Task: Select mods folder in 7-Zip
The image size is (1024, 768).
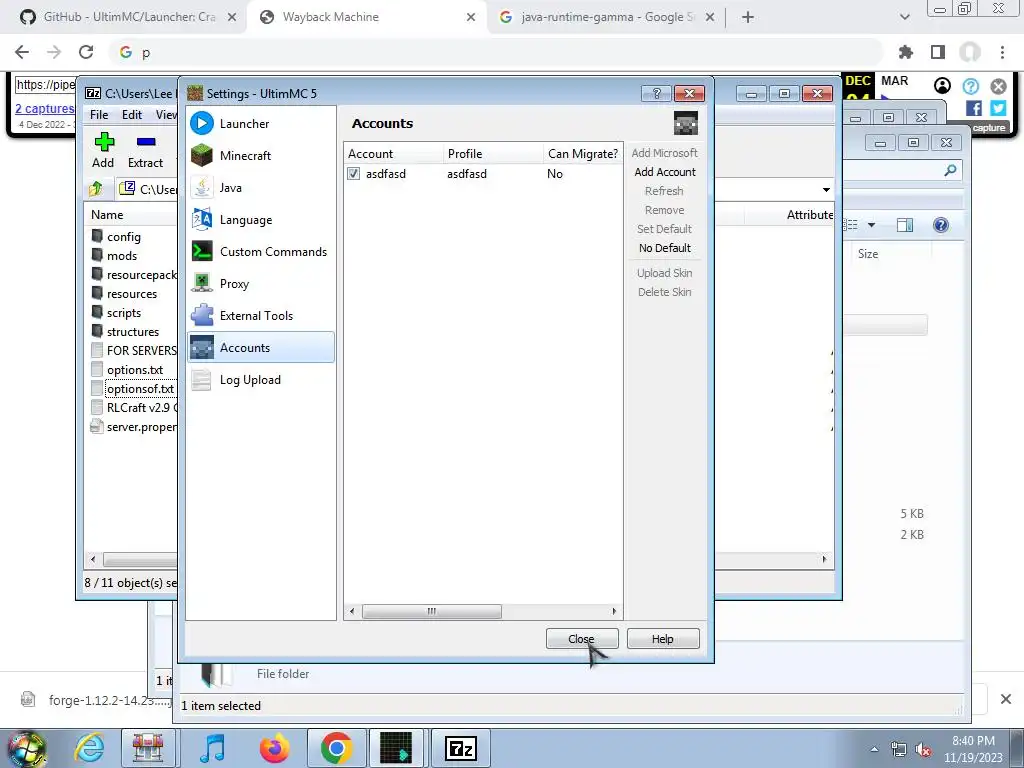Action: (x=122, y=255)
